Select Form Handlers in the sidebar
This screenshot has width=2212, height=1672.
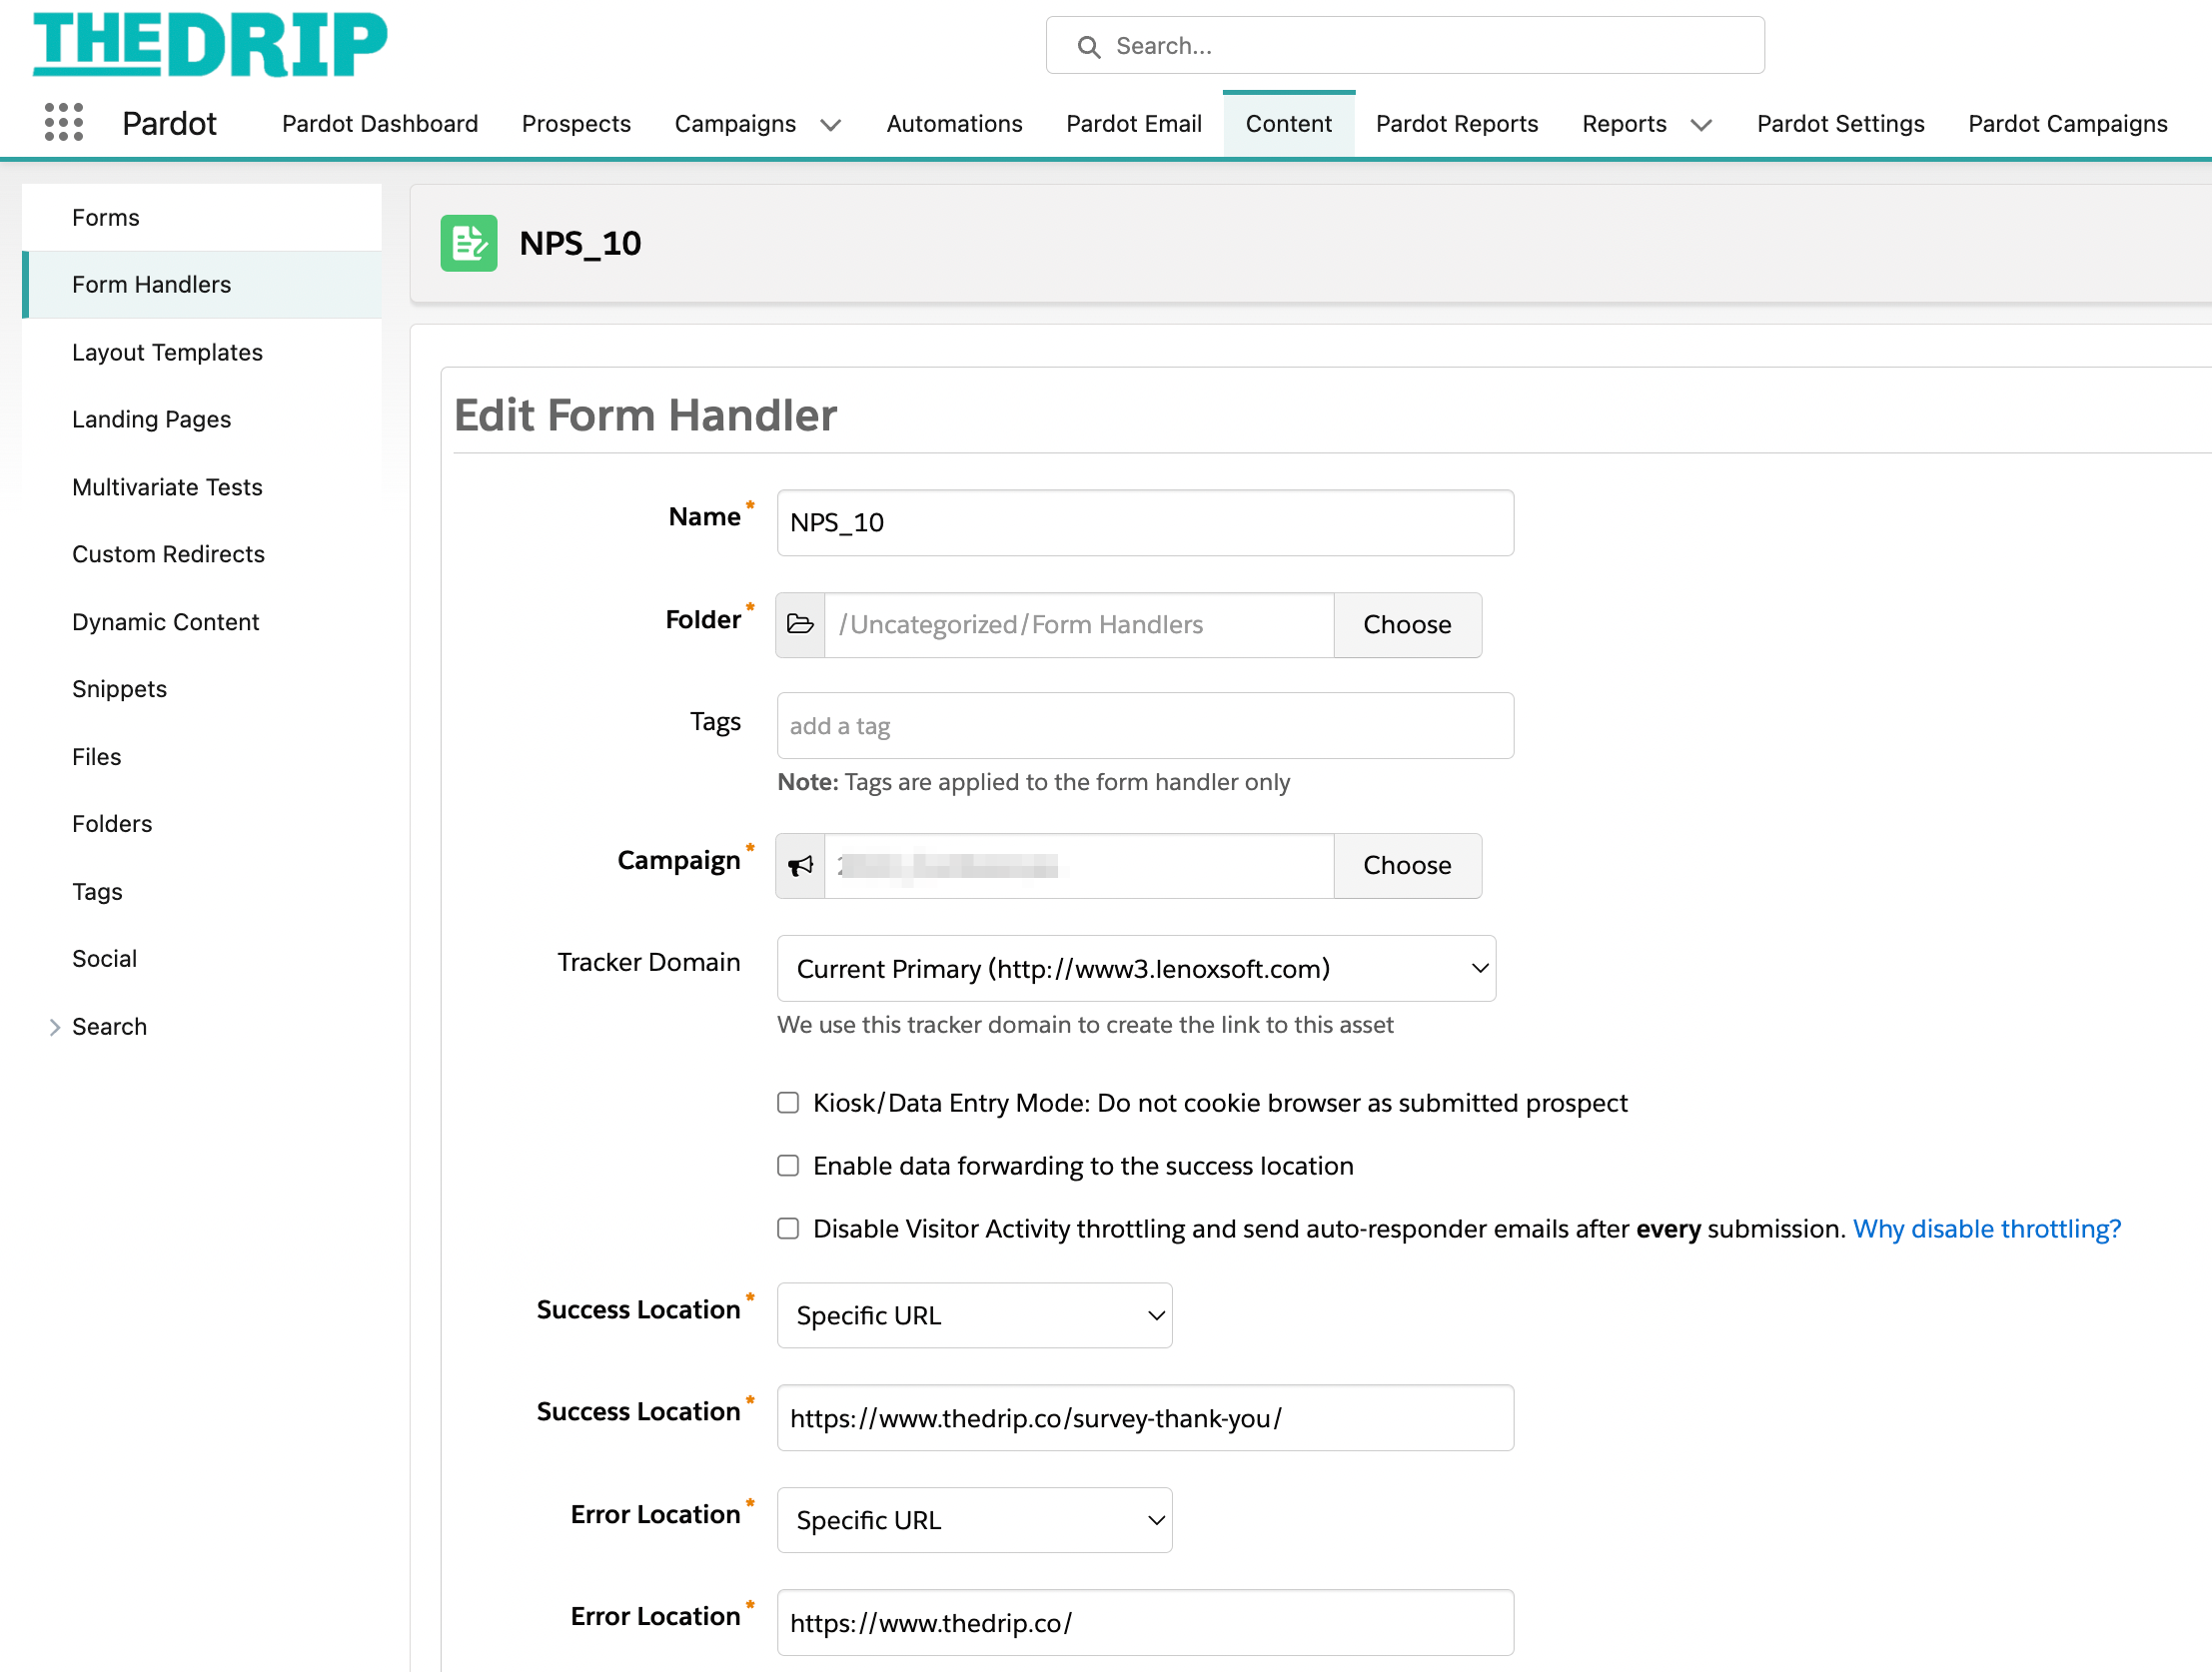point(202,285)
